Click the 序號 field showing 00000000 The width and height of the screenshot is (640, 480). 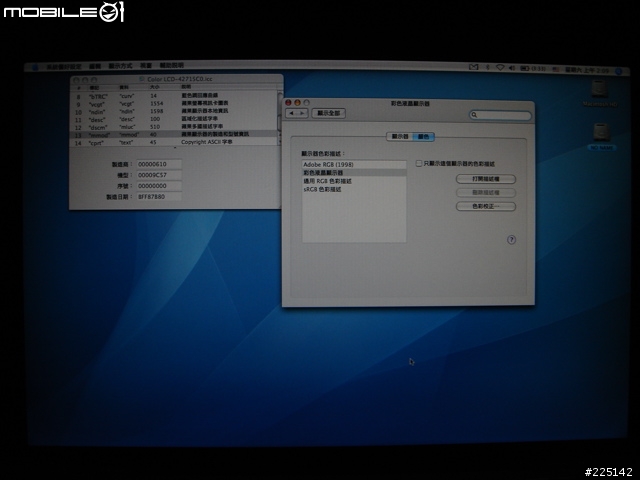pos(159,186)
